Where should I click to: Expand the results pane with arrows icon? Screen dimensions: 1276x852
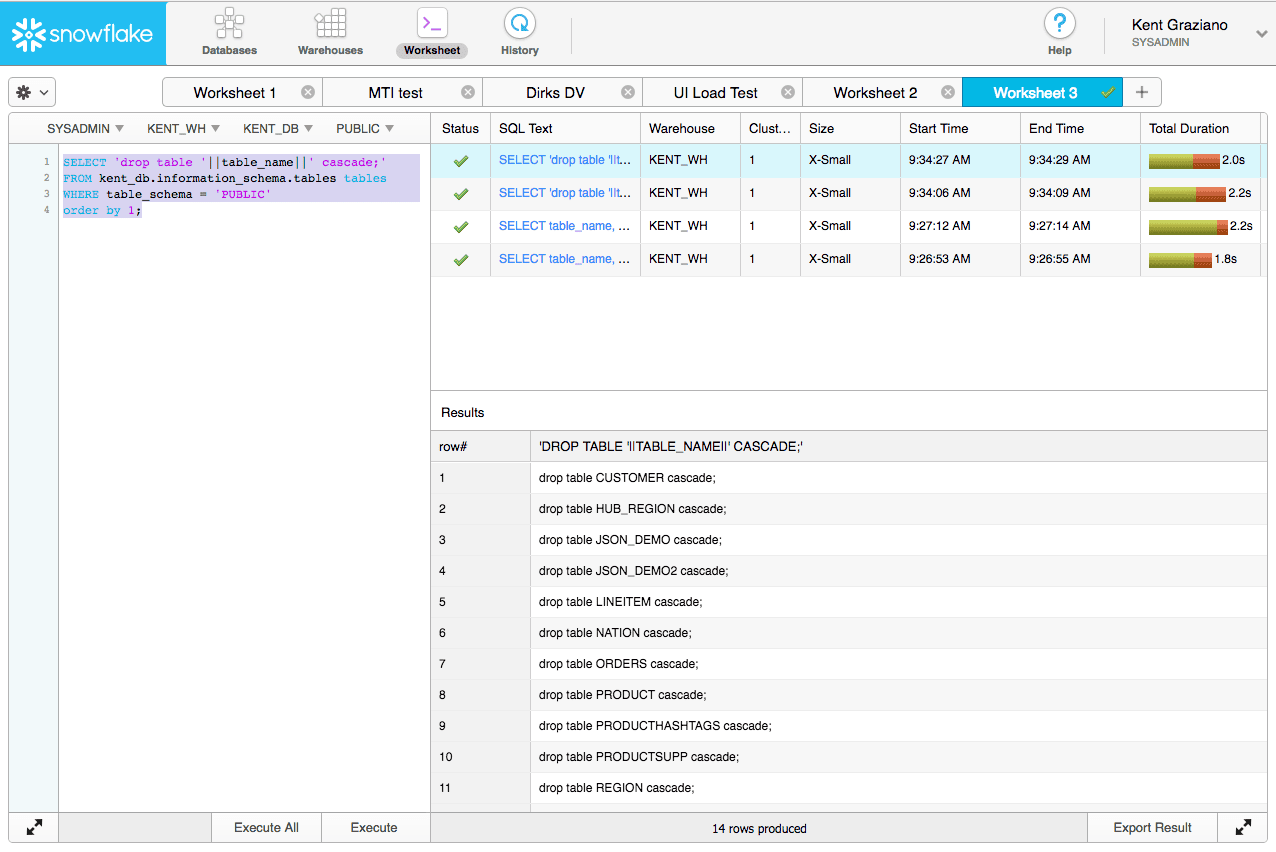[x=1243, y=827]
